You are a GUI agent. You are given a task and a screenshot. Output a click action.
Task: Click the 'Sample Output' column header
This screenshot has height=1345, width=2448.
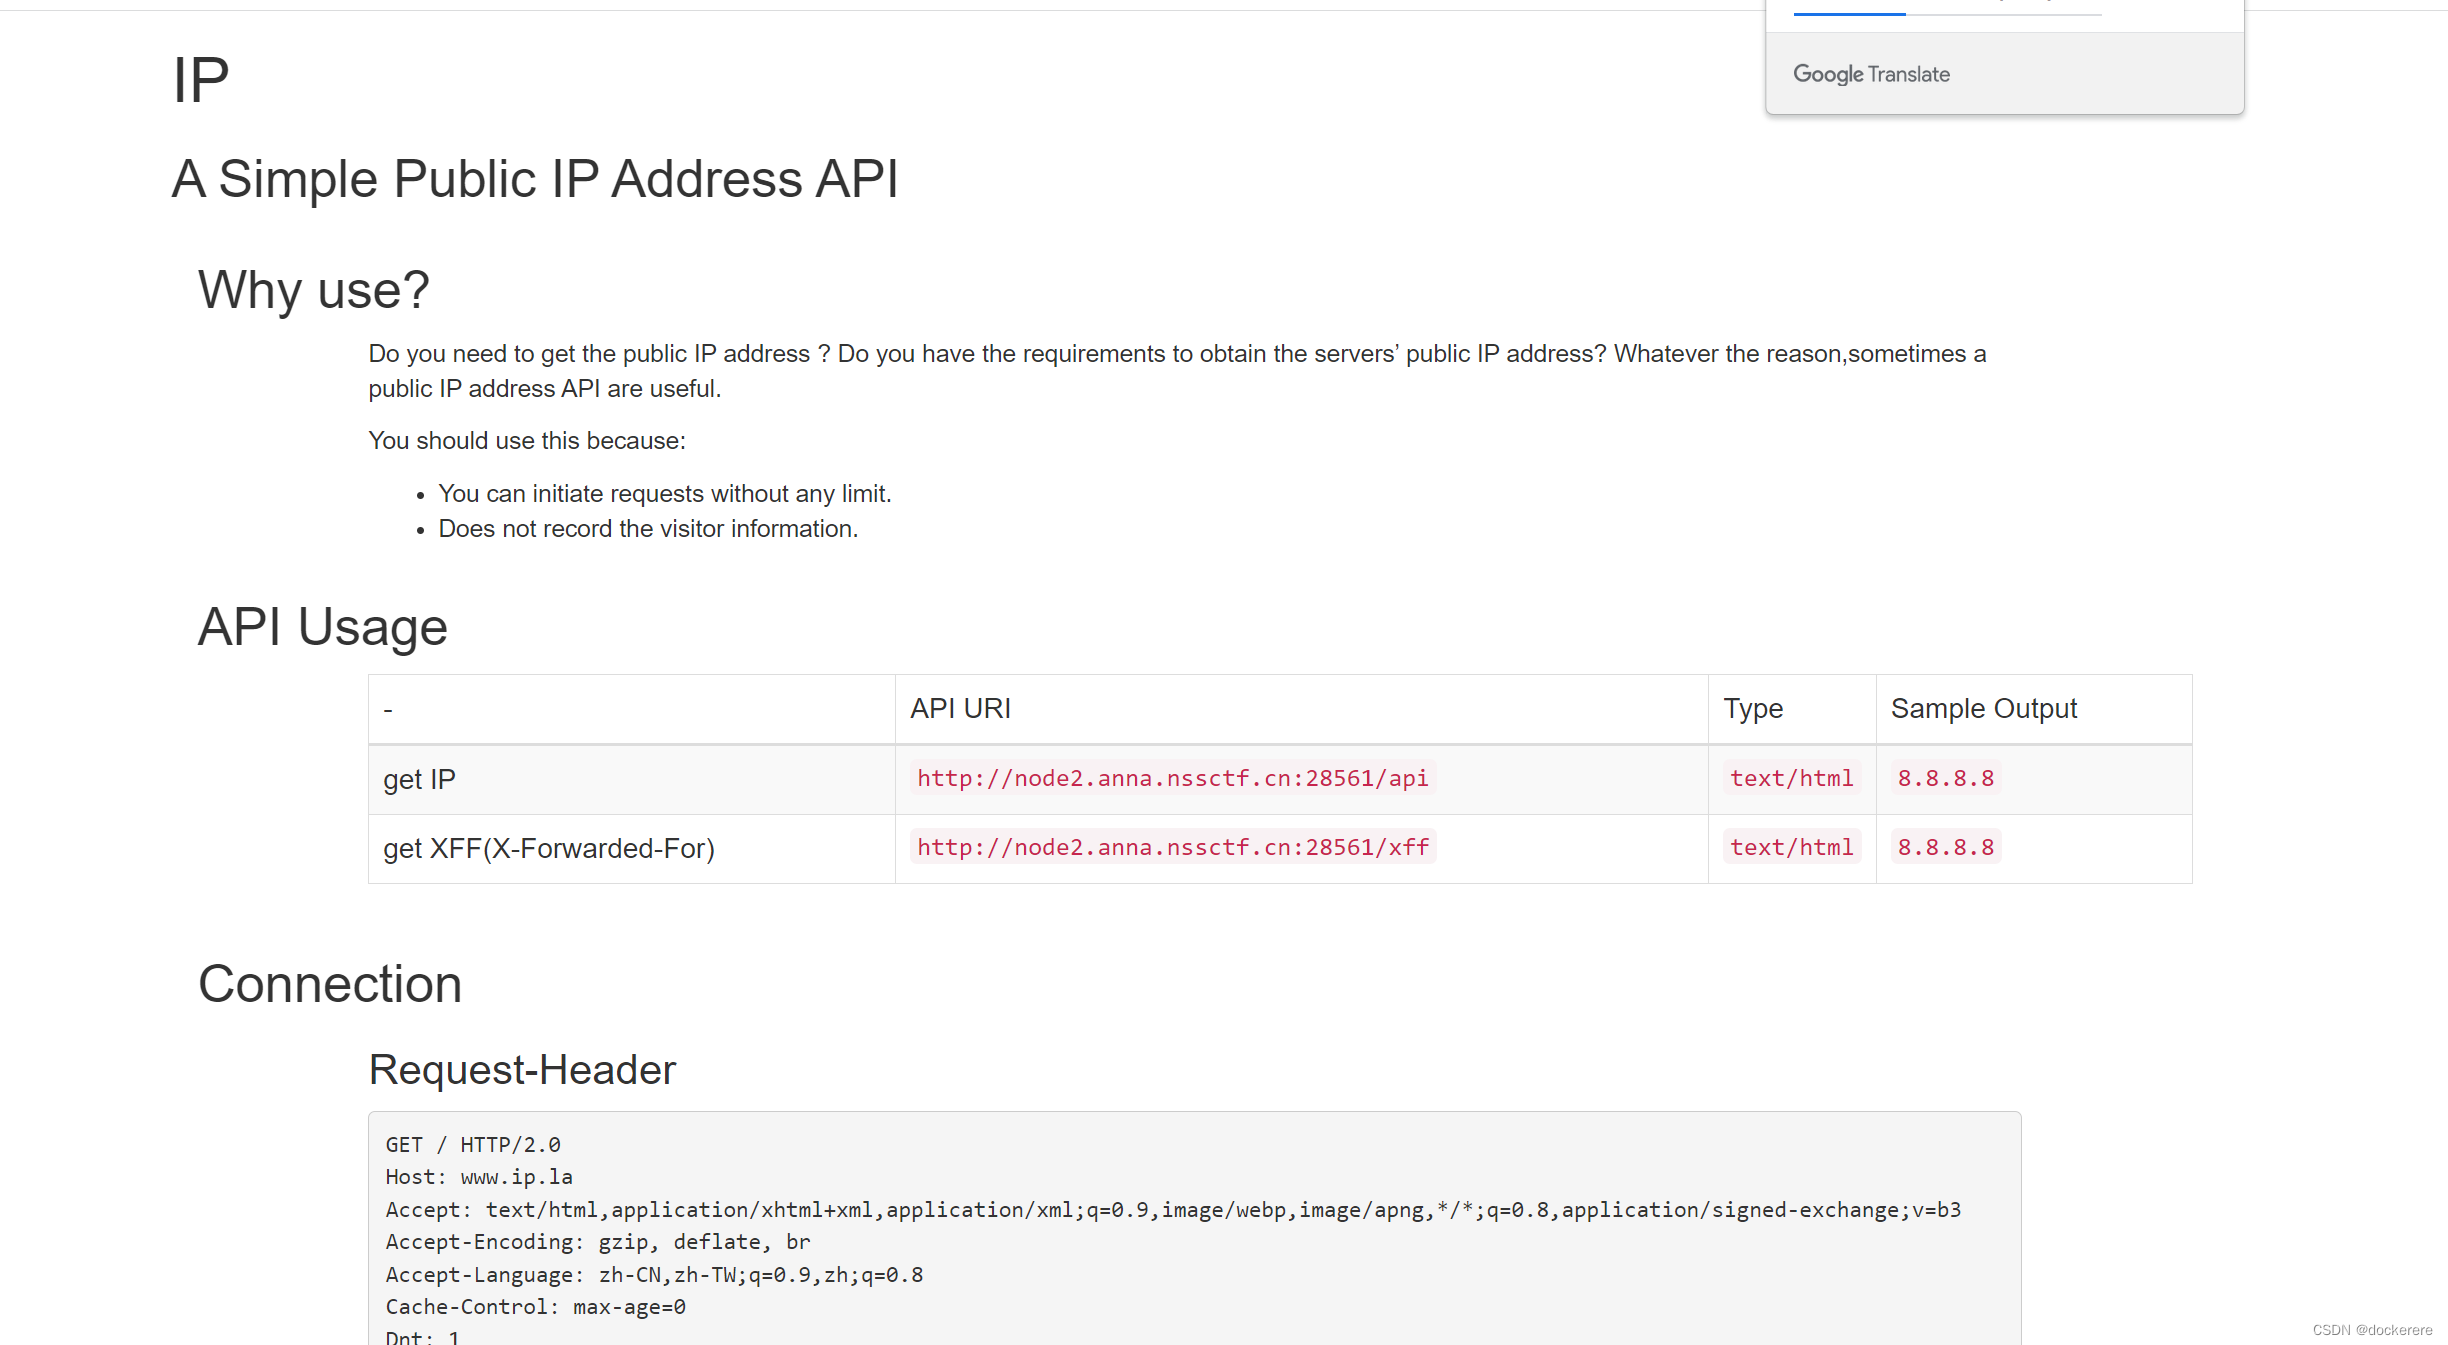click(x=1983, y=708)
